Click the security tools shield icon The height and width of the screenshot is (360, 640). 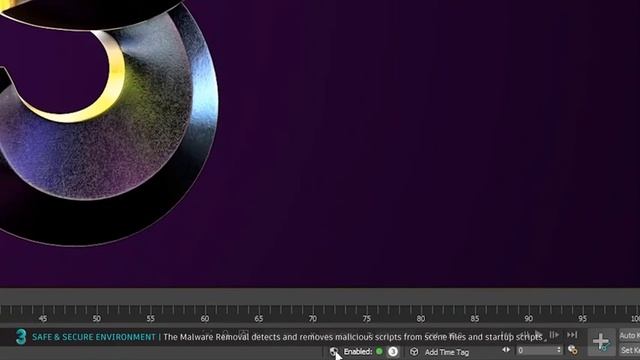point(334,351)
